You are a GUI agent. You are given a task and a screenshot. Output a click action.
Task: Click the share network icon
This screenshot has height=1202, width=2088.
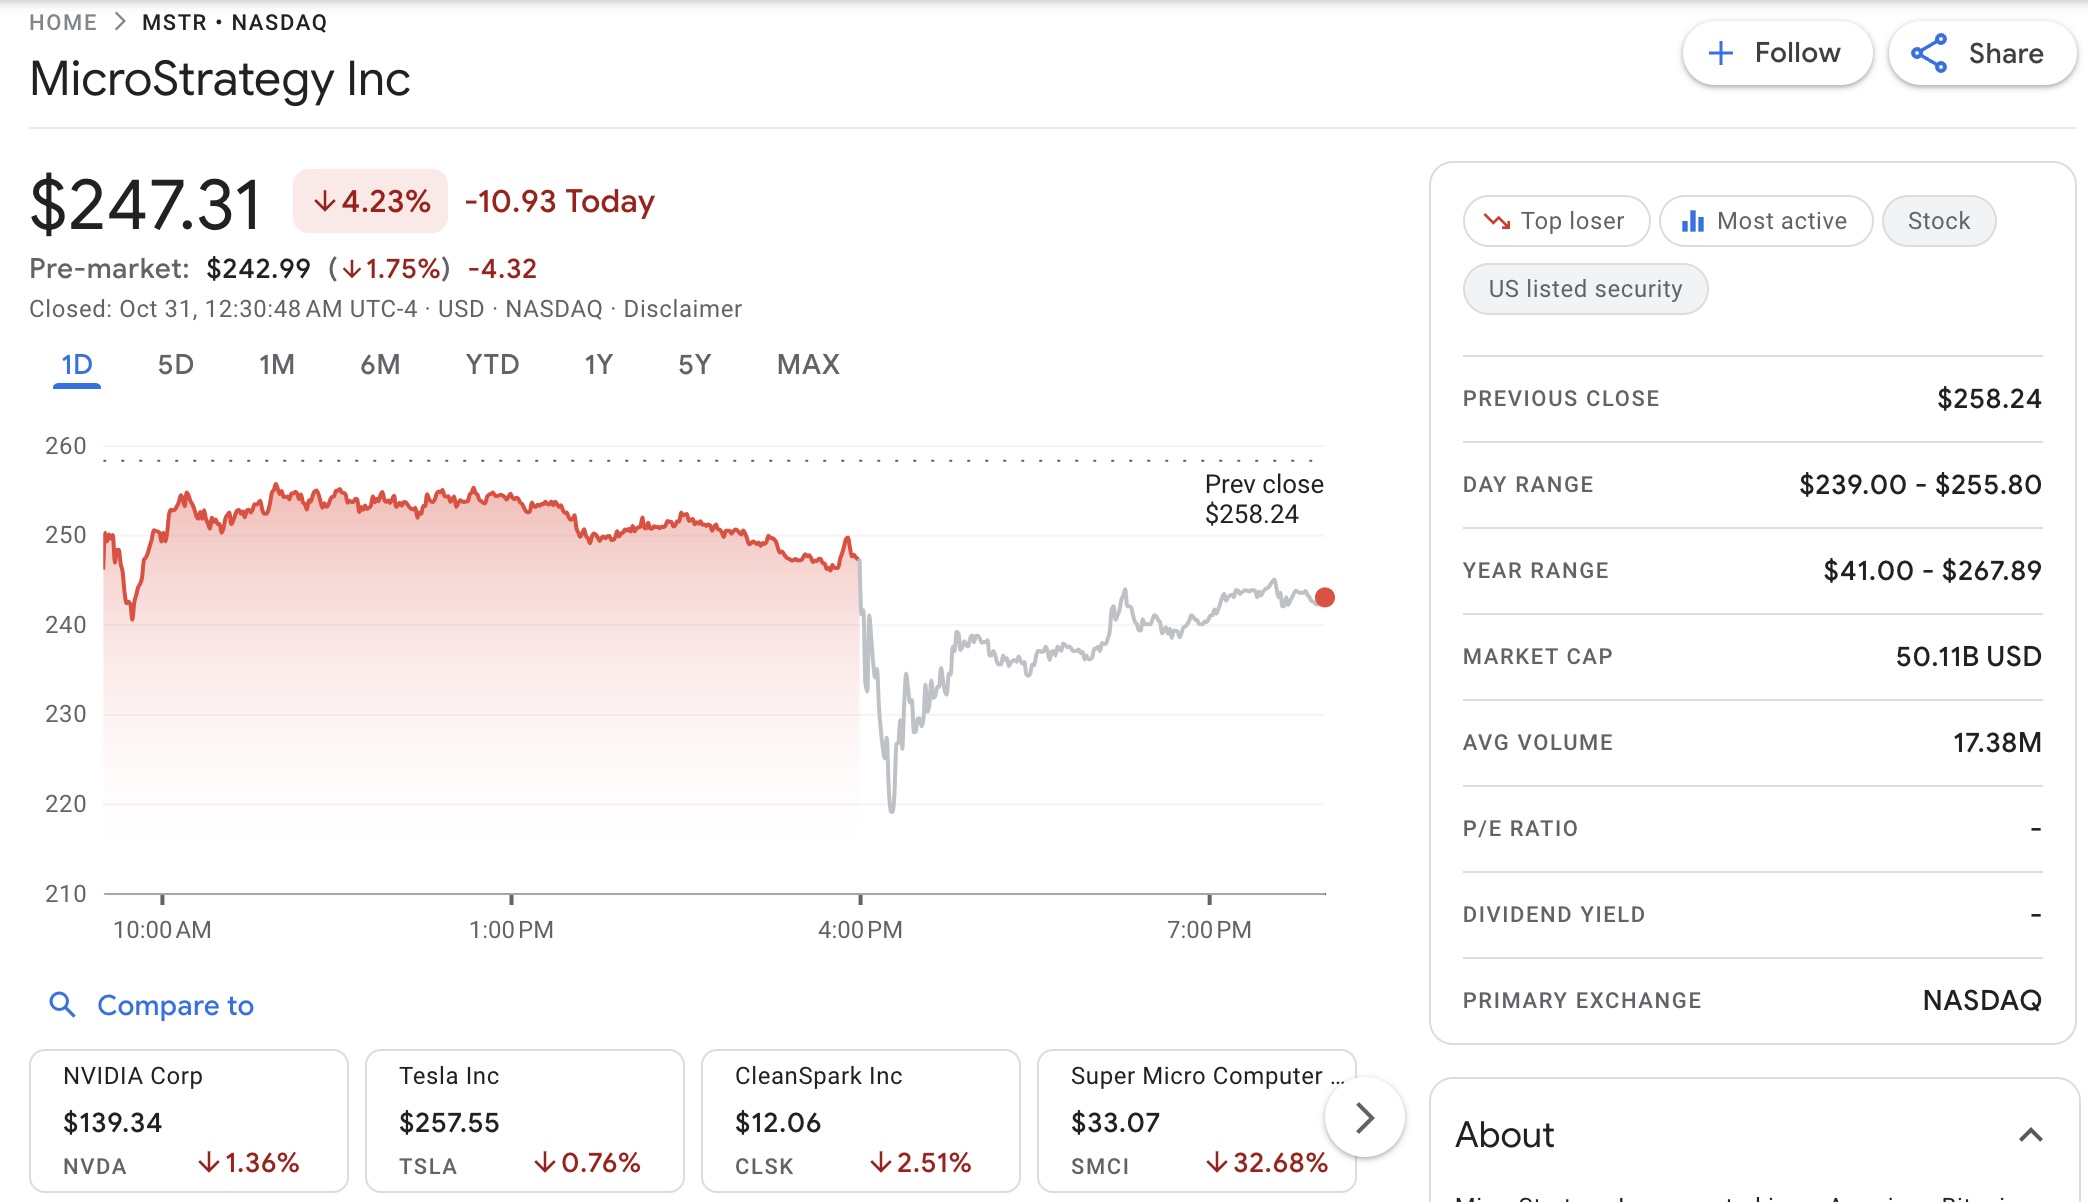coord(1929,53)
